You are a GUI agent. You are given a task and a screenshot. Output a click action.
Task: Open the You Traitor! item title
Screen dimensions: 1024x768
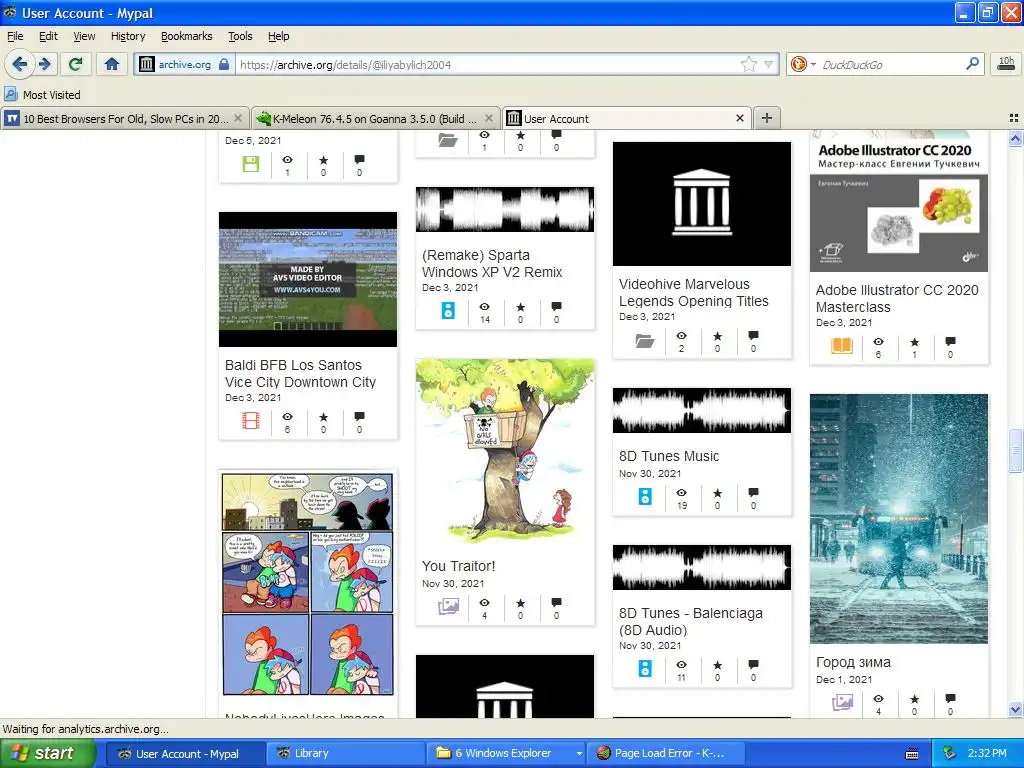click(458, 566)
